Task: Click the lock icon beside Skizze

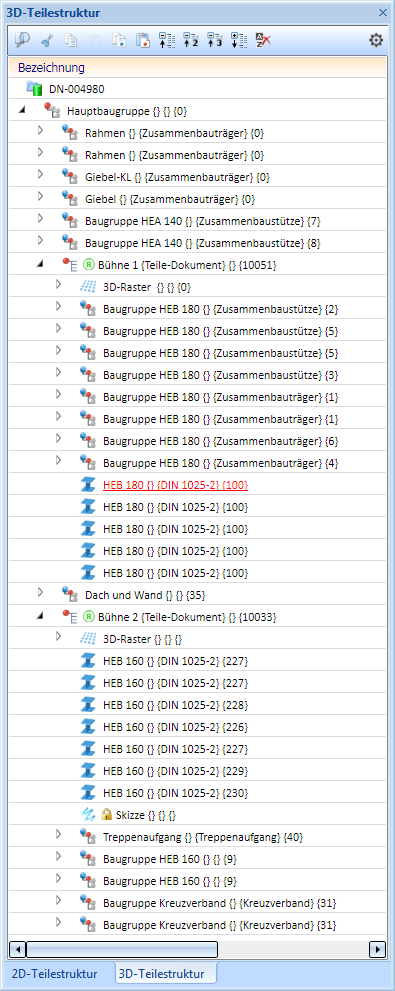Action: pyautogui.click(x=107, y=815)
